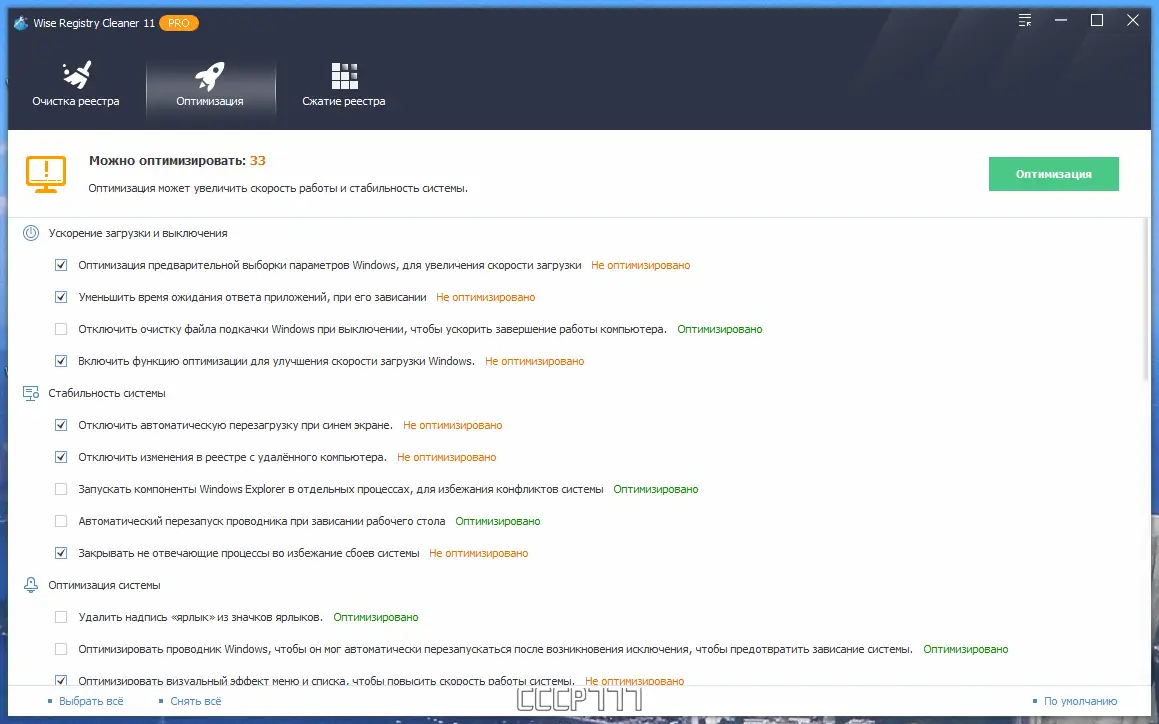Viewport: 1159px width, 724px height.
Task: Minimize the Wise Registry Cleaner window
Action: pyautogui.click(x=1061, y=20)
